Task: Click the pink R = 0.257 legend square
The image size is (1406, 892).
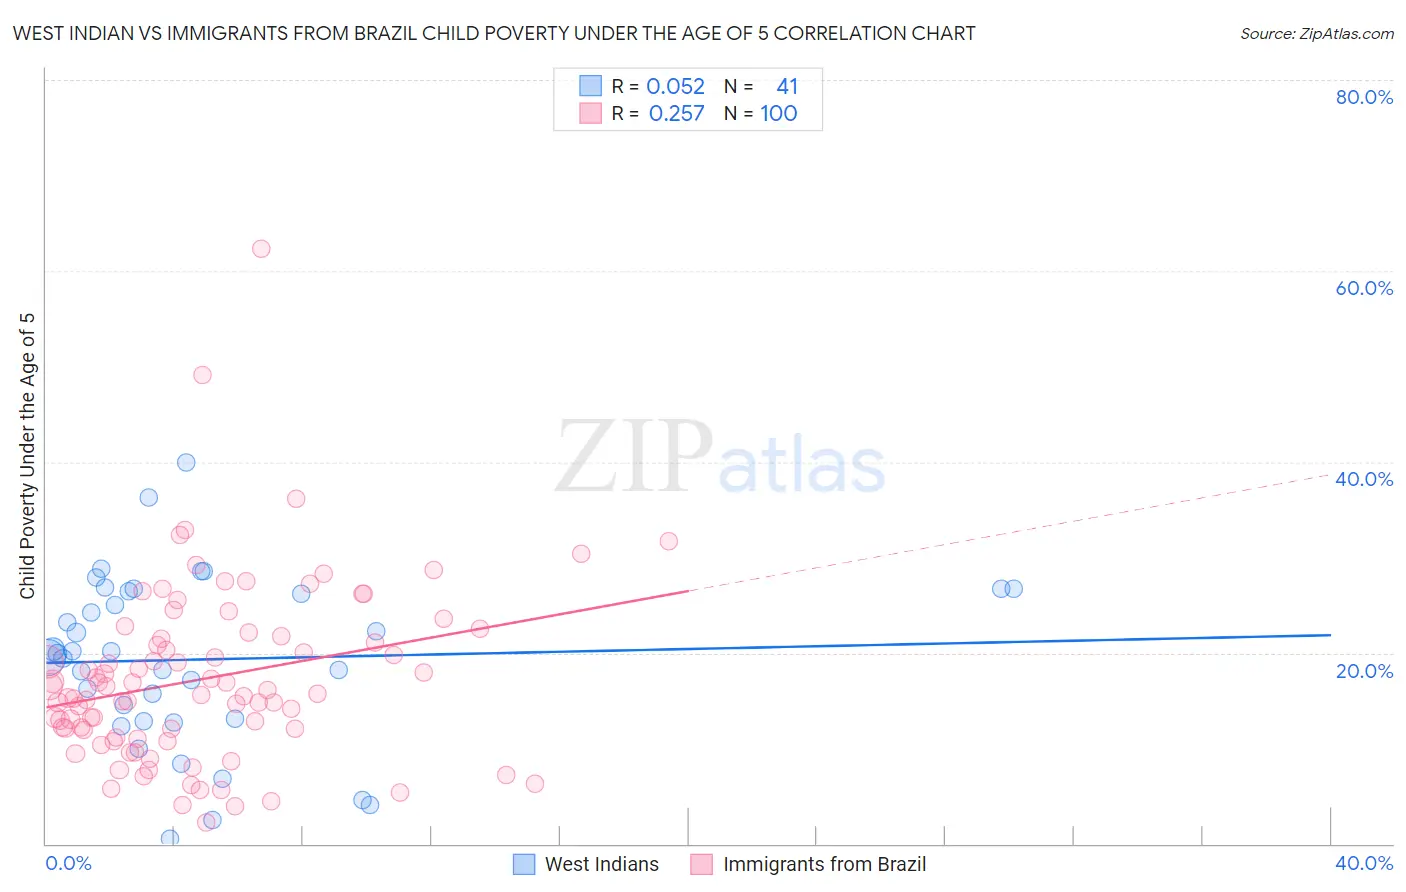Action: [x=591, y=113]
